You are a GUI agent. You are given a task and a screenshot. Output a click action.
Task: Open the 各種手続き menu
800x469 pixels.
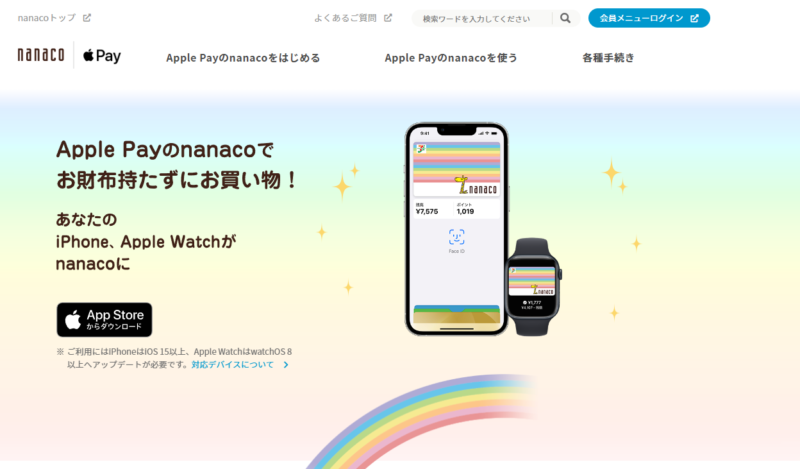[x=608, y=58]
